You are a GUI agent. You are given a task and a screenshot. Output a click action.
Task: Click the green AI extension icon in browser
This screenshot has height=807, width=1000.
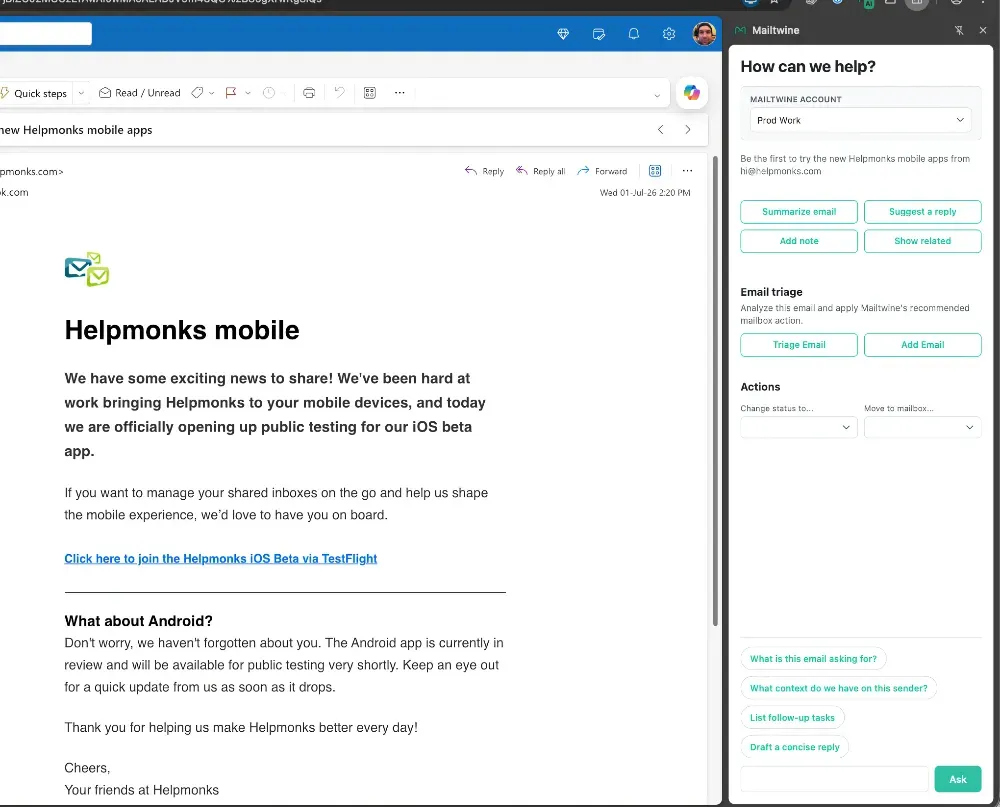(868, 3)
